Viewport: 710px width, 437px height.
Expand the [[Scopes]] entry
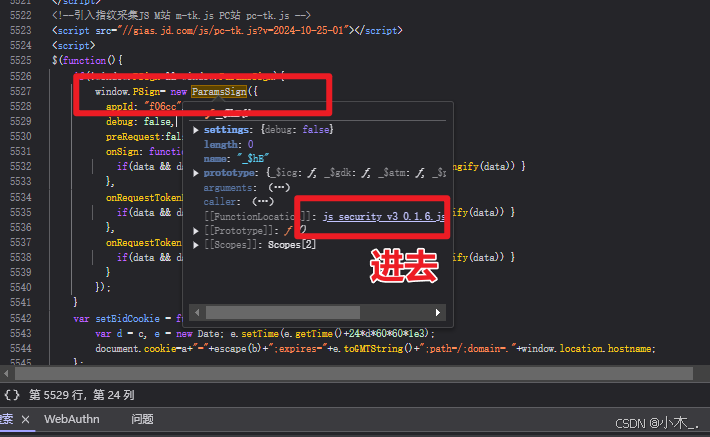pyautogui.click(x=196, y=245)
